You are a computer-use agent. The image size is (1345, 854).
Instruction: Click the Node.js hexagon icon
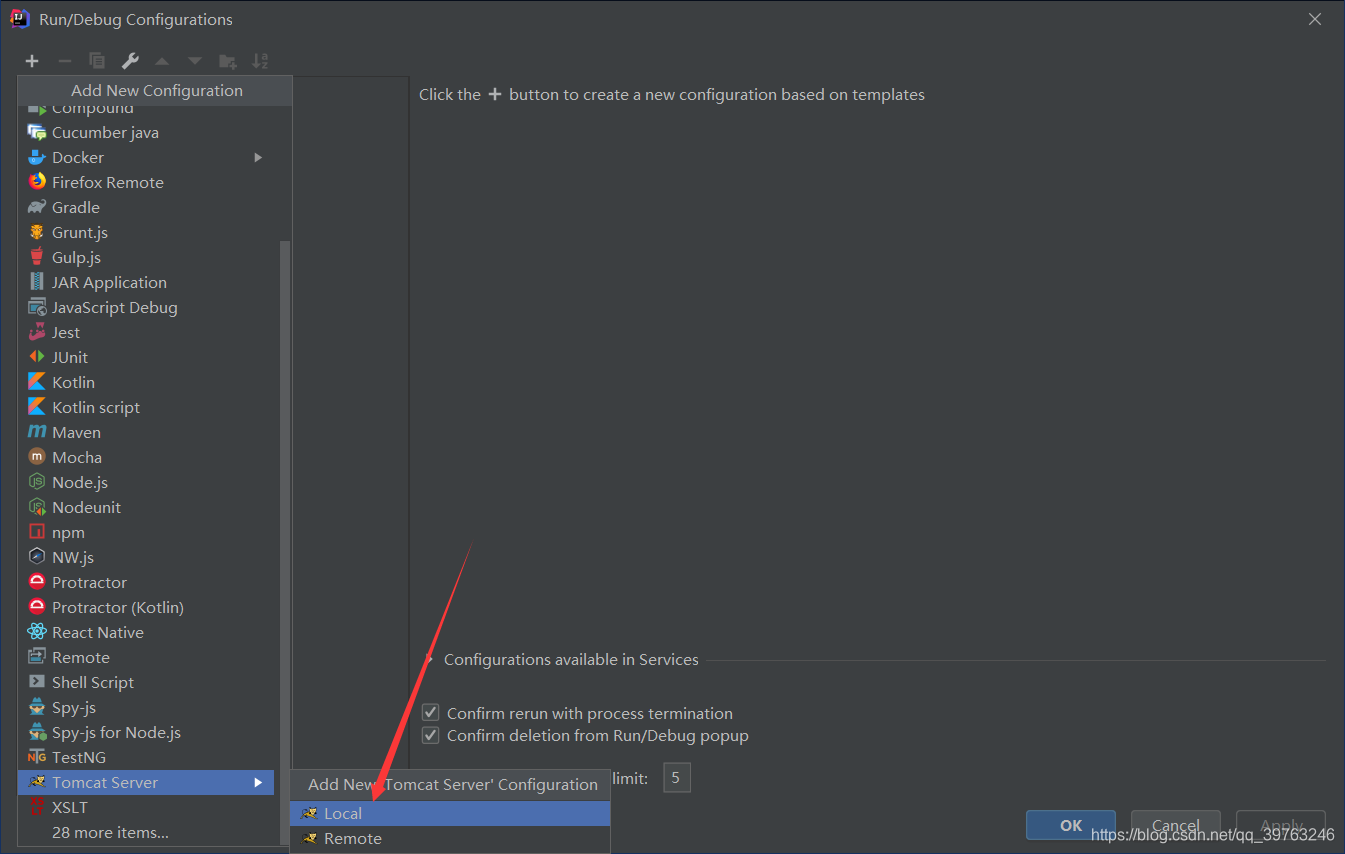tap(37, 482)
